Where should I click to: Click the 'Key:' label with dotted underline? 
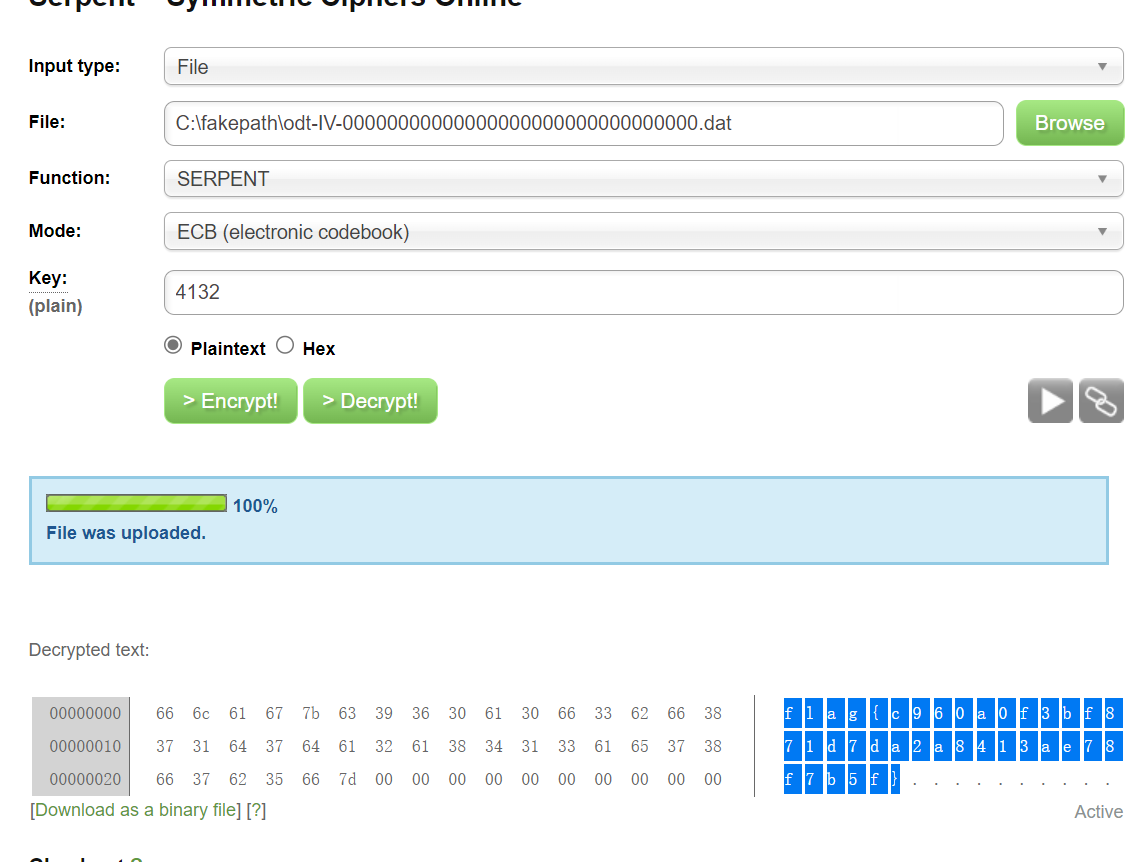(x=48, y=278)
